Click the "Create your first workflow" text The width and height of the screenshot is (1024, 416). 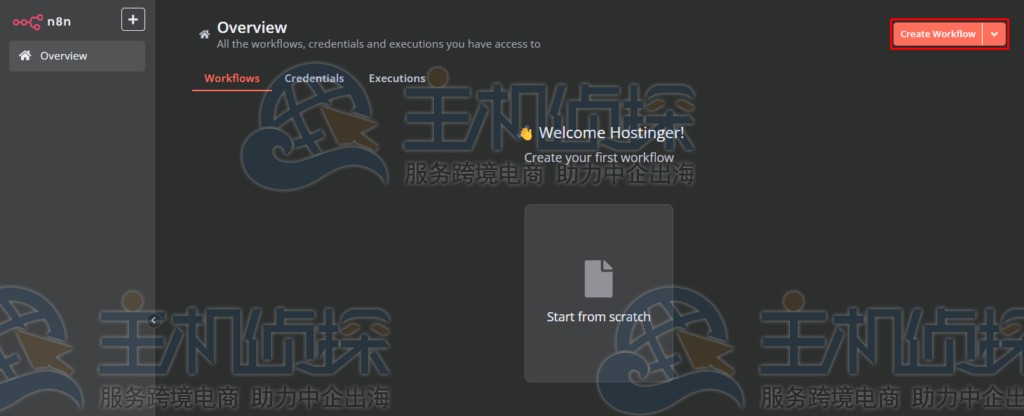click(x=599, y=158)
